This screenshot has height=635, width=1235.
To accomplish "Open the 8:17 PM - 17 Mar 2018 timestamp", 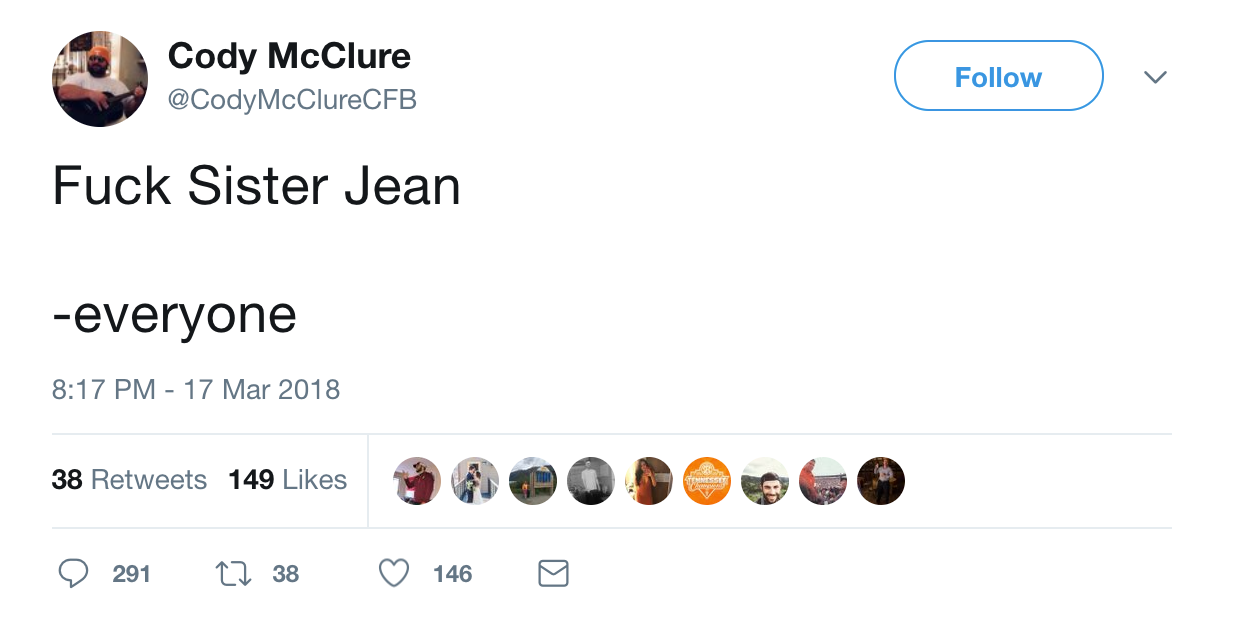I will [196, 389].
